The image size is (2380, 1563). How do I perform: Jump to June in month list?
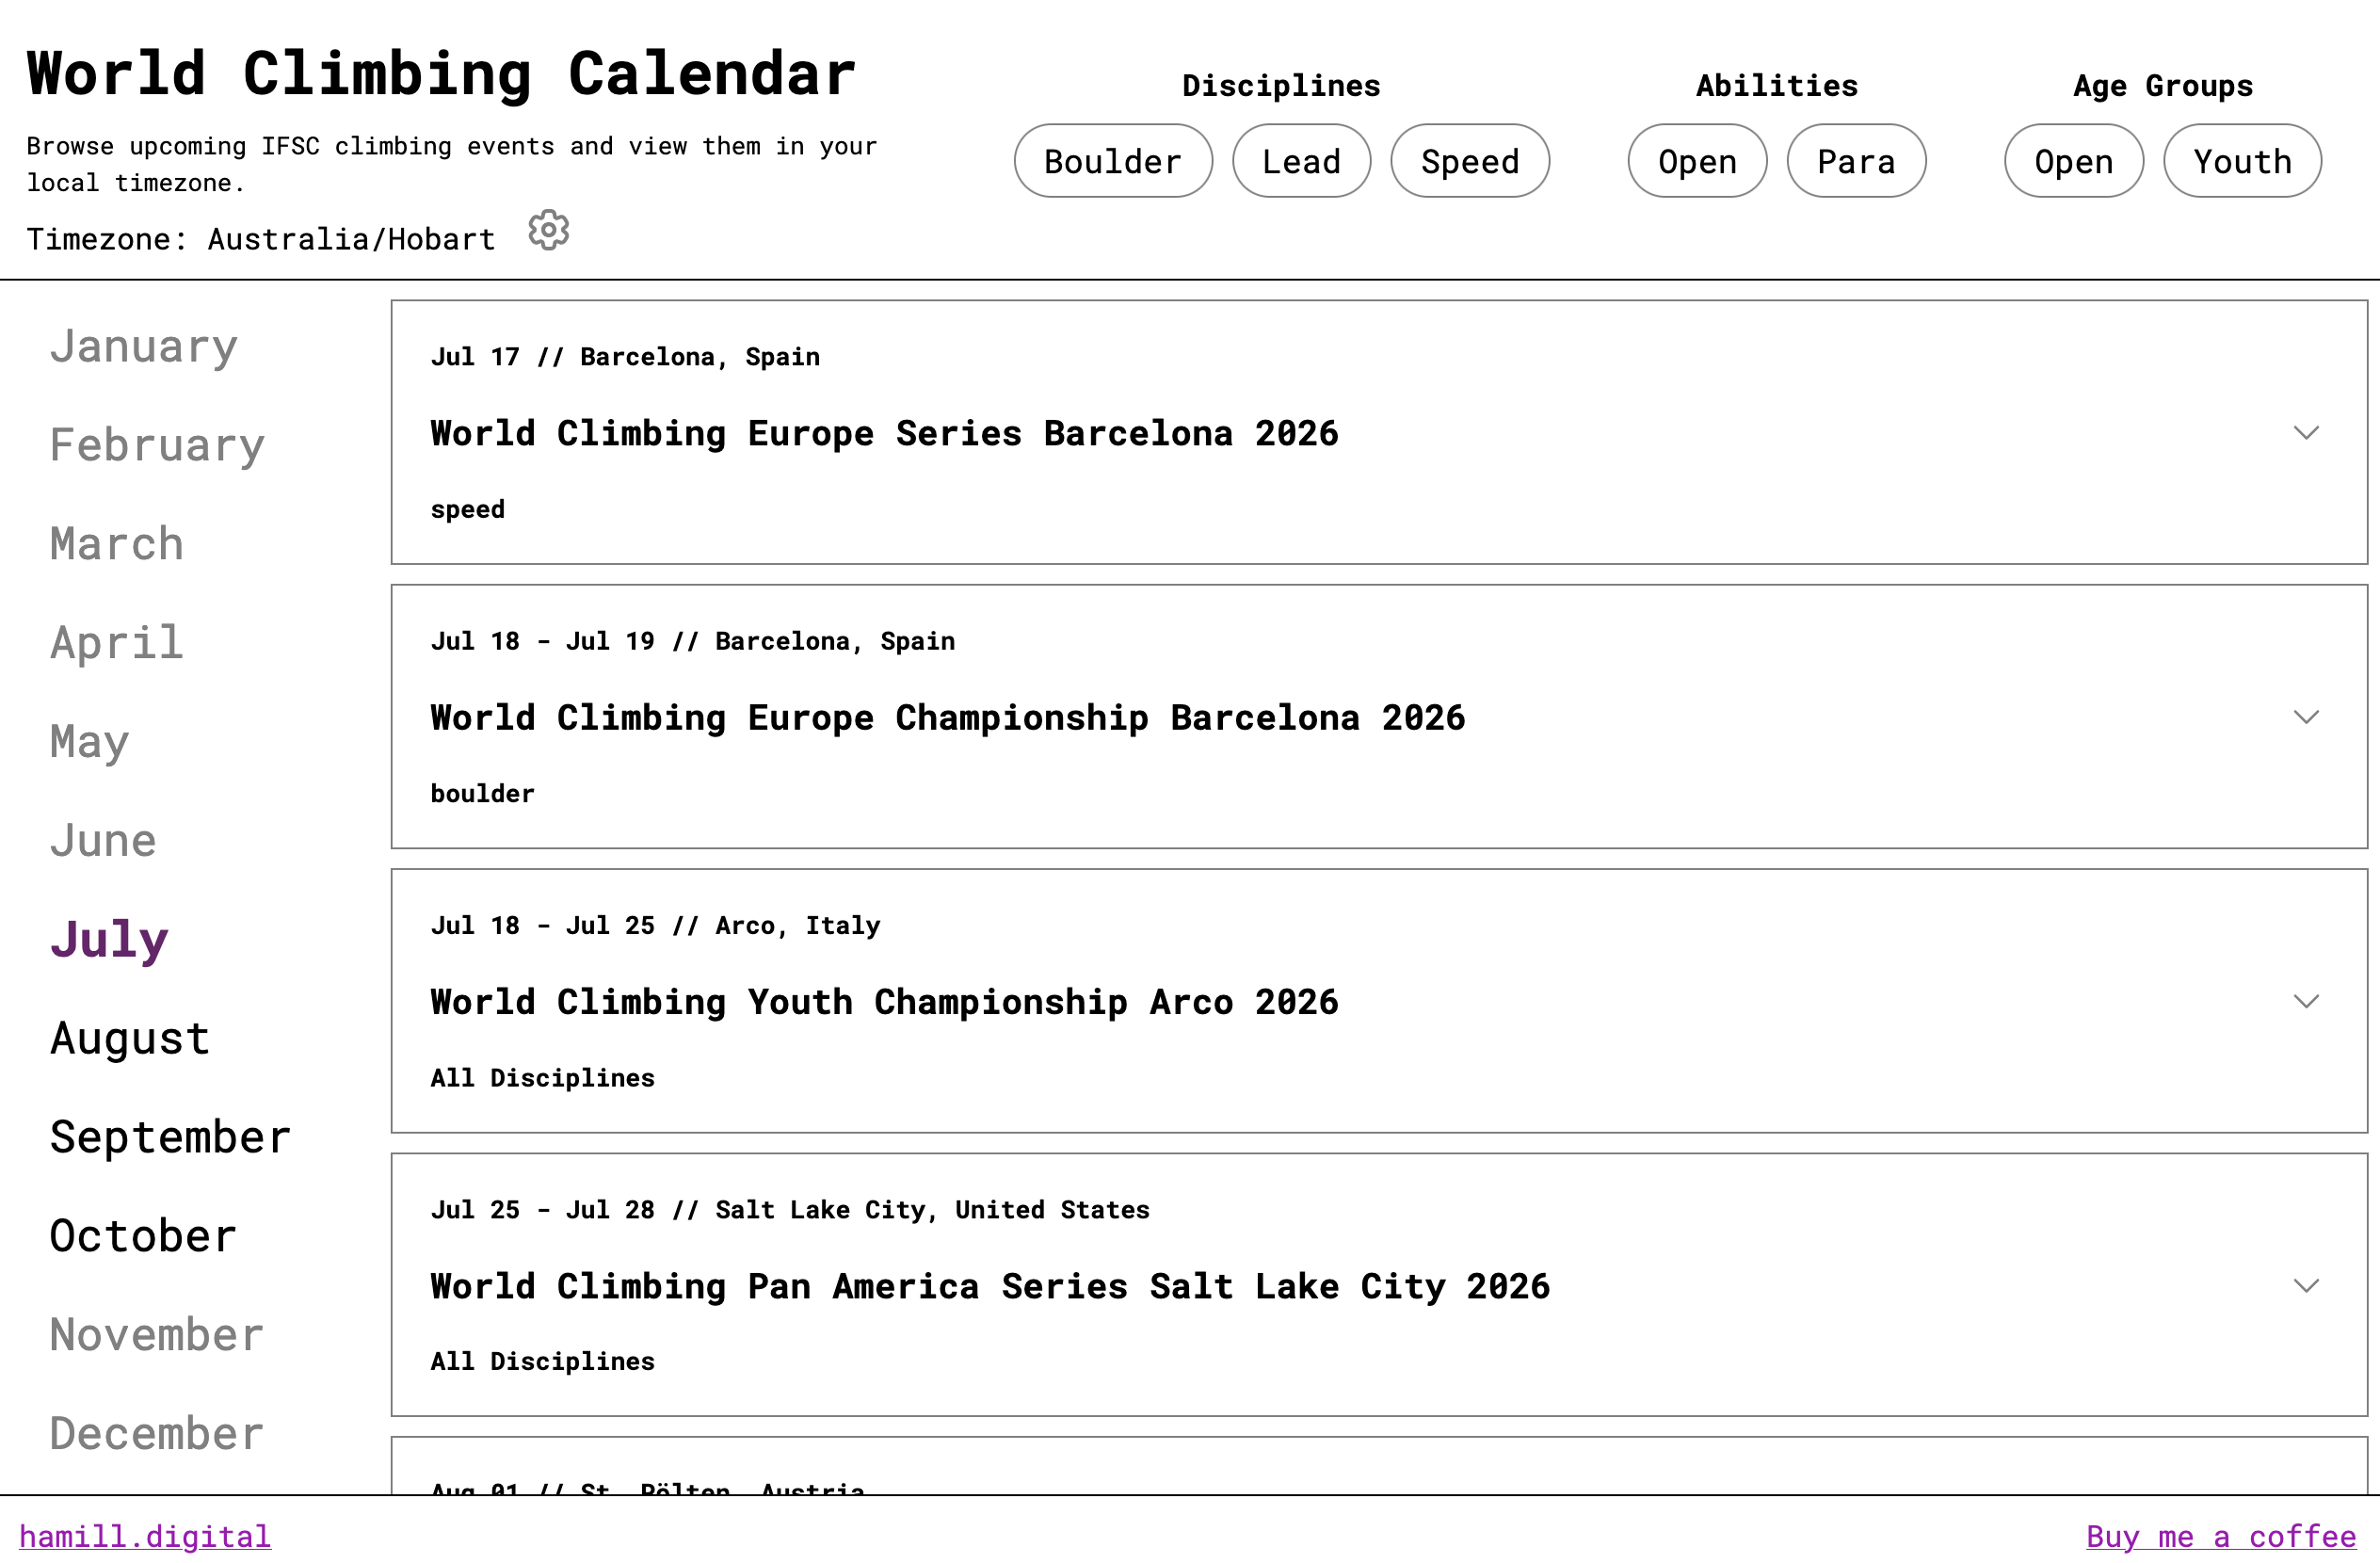click(103, 841)
